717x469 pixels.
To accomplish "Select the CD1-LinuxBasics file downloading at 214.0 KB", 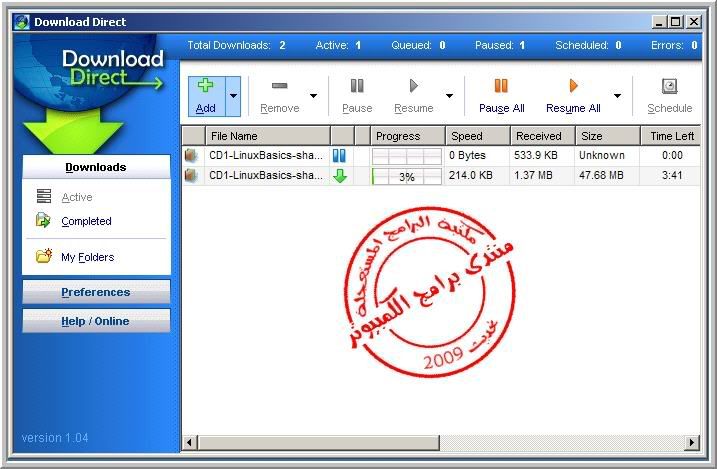I will click(x=266, y=175).
